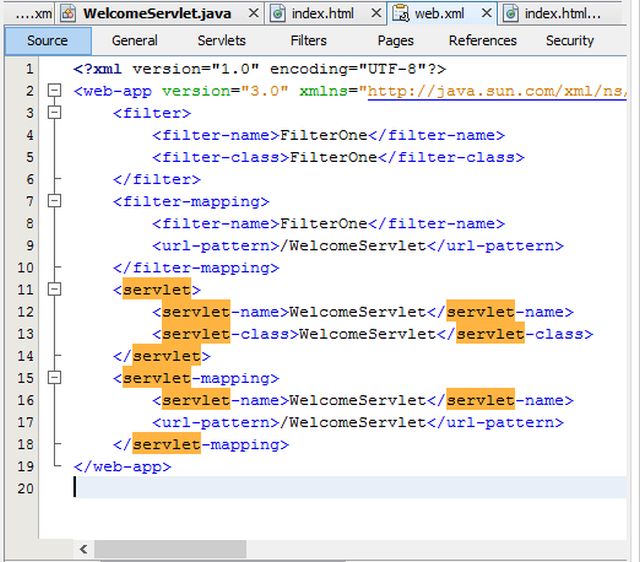Click the horizontal scrollbar left arrow
This screenshot has width=640, height=562.
click(84, 549)
